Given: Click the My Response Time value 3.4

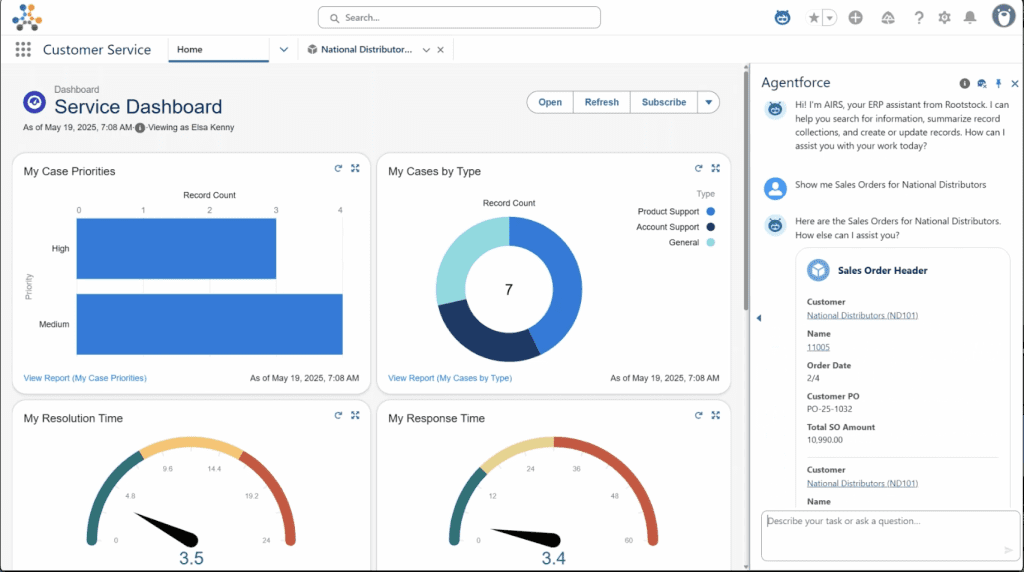Looking at the screenshot, I should pos(553,558).
